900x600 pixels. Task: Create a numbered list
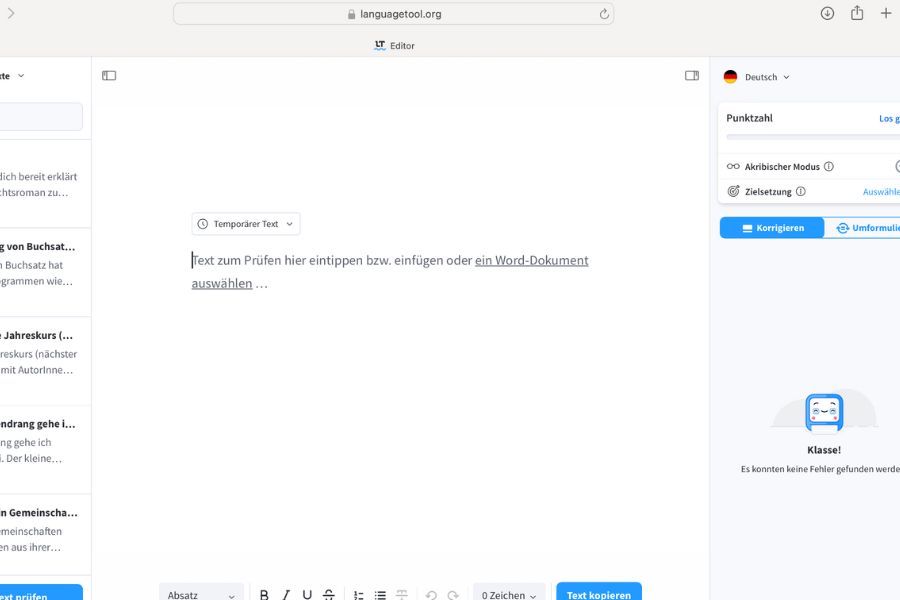coord(358,593)
